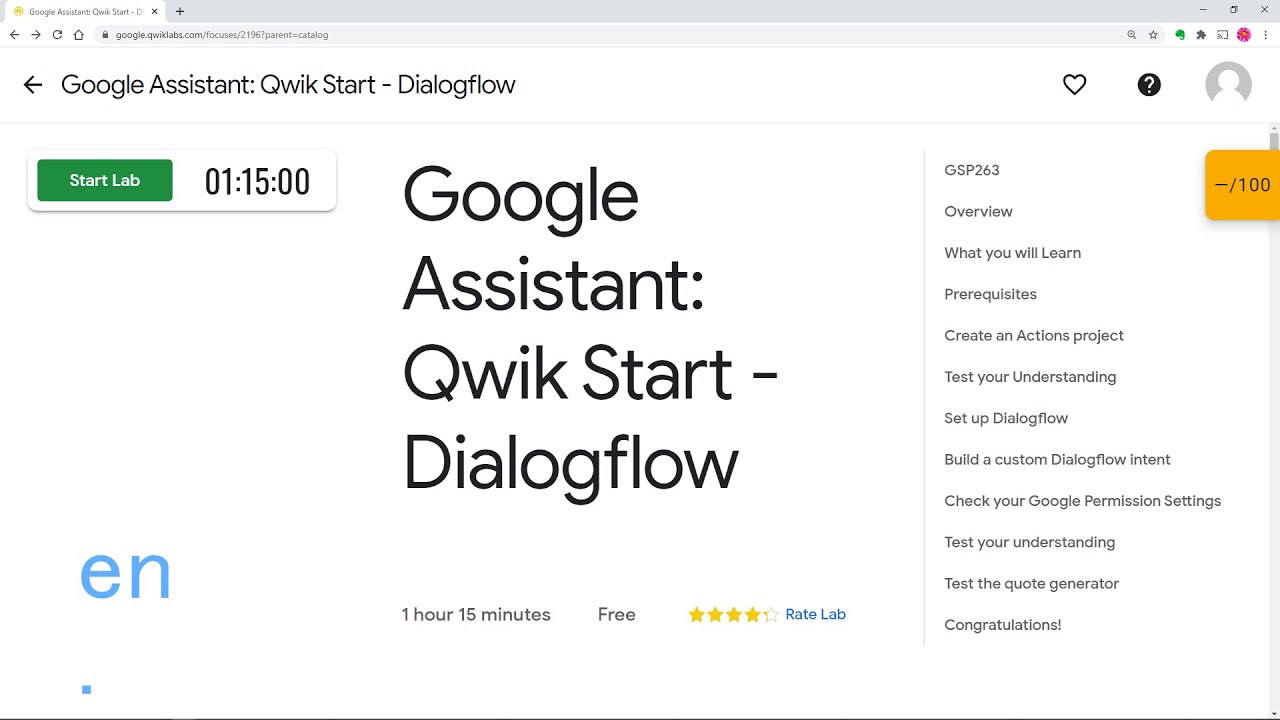1280x720 pixels.
Task: Jump to the GSP263 section
Action: tap(972, 170)
